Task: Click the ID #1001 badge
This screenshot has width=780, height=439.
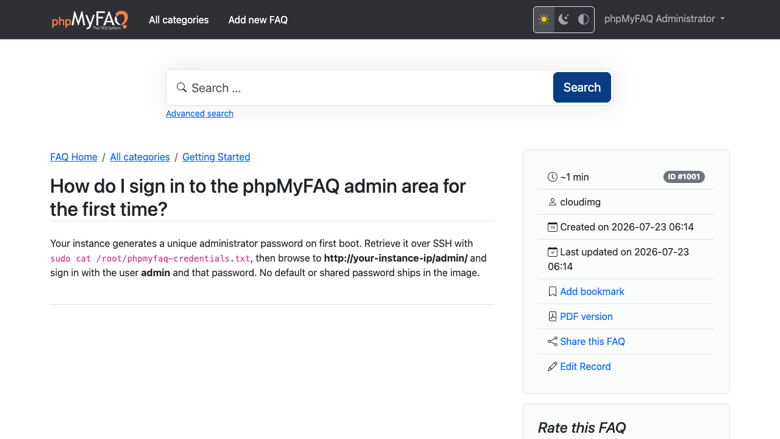Action: [x=684, y=177]
